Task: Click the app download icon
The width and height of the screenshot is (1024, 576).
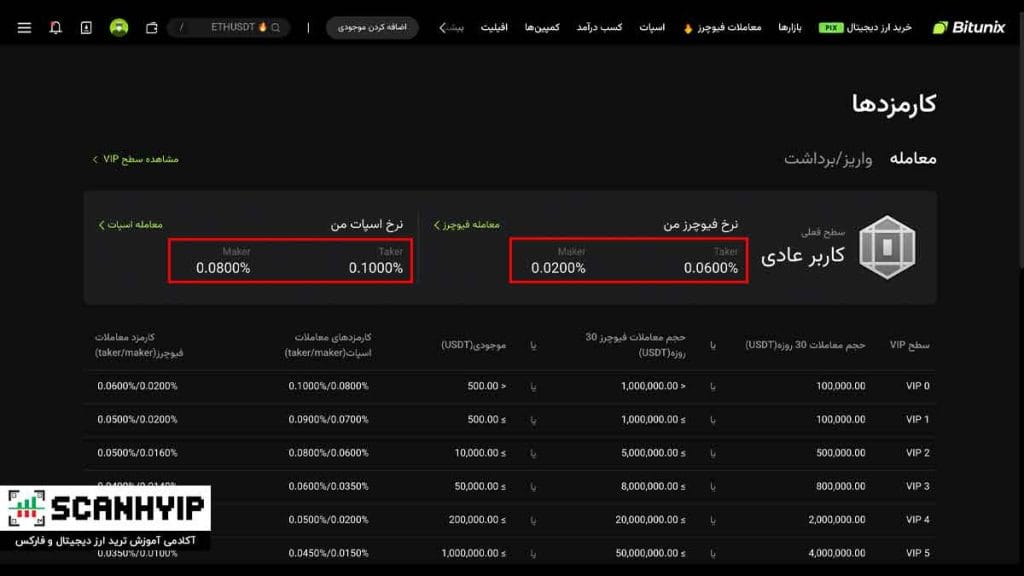Action: pos(86,27)
